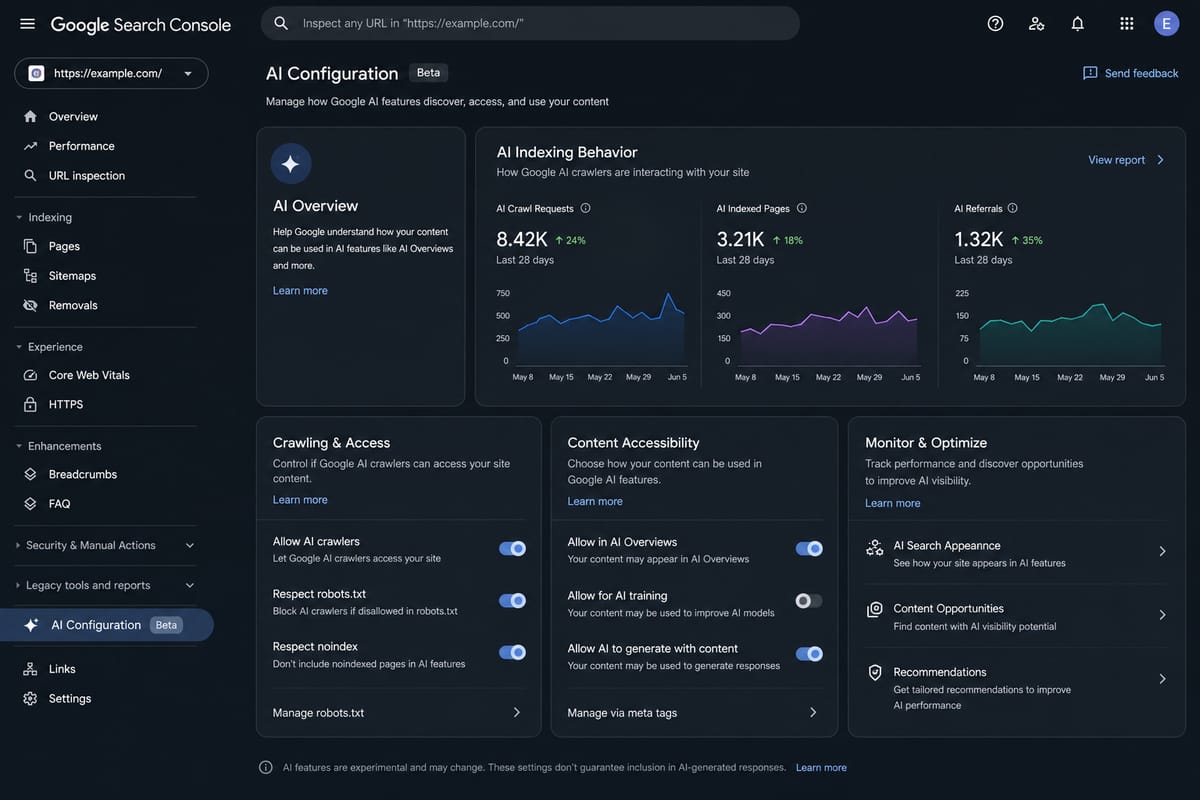Click the search magnifier icon in URL bar

281,23
